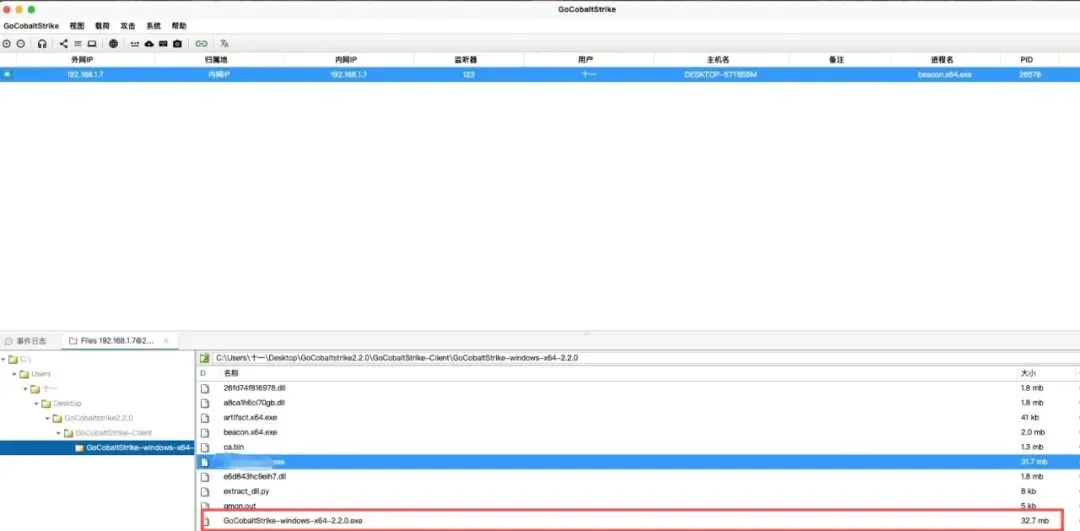Image resolution: width=1080 pixels, height=531 pixels.
Task: Click the cloud download toolbar icon
Action: click(x=149, y=43)
